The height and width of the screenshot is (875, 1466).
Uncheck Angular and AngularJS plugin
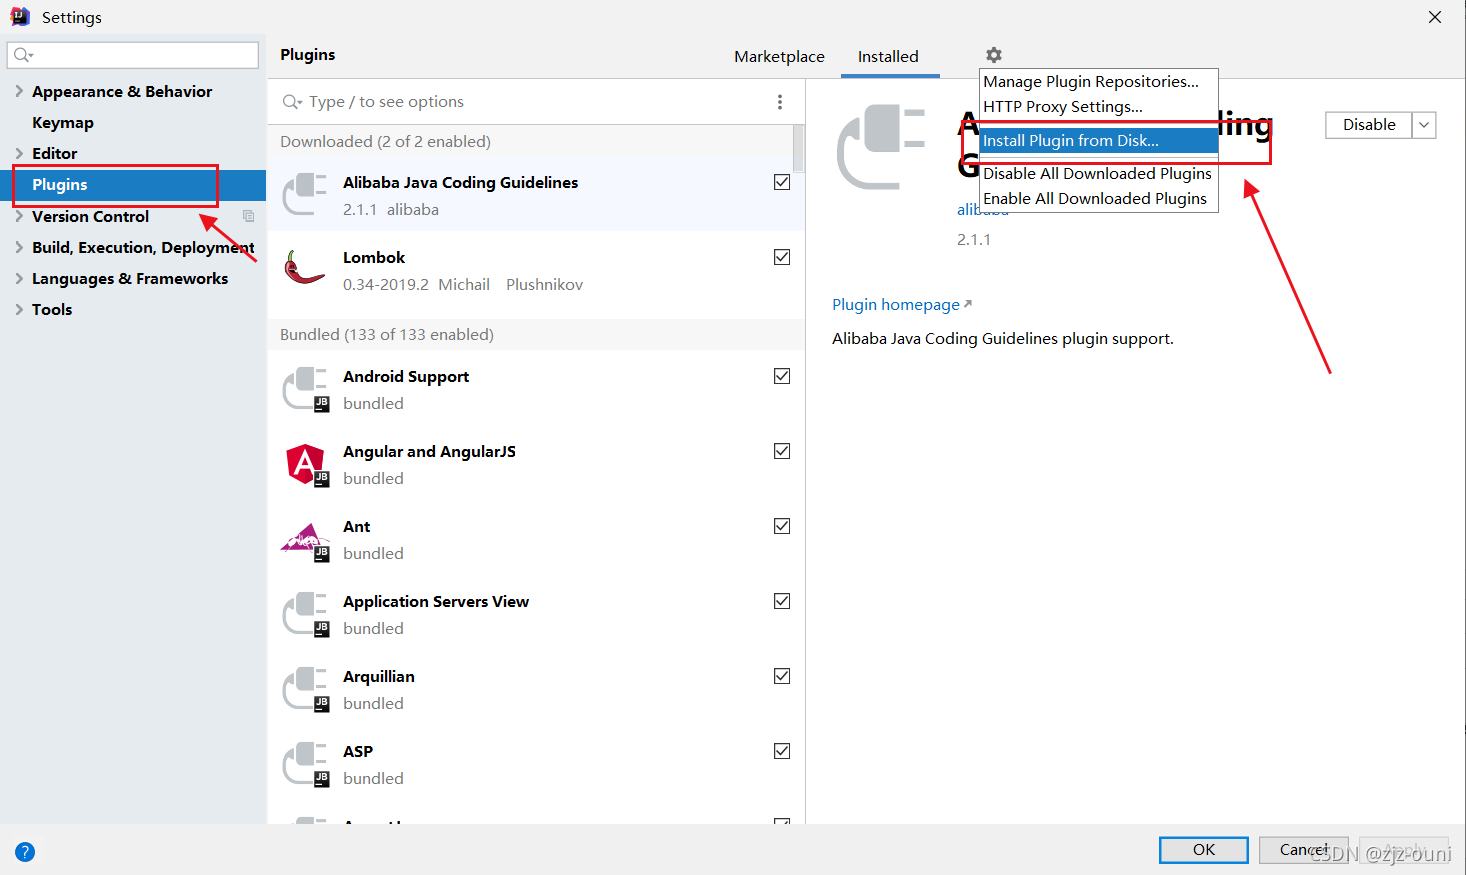782,451
